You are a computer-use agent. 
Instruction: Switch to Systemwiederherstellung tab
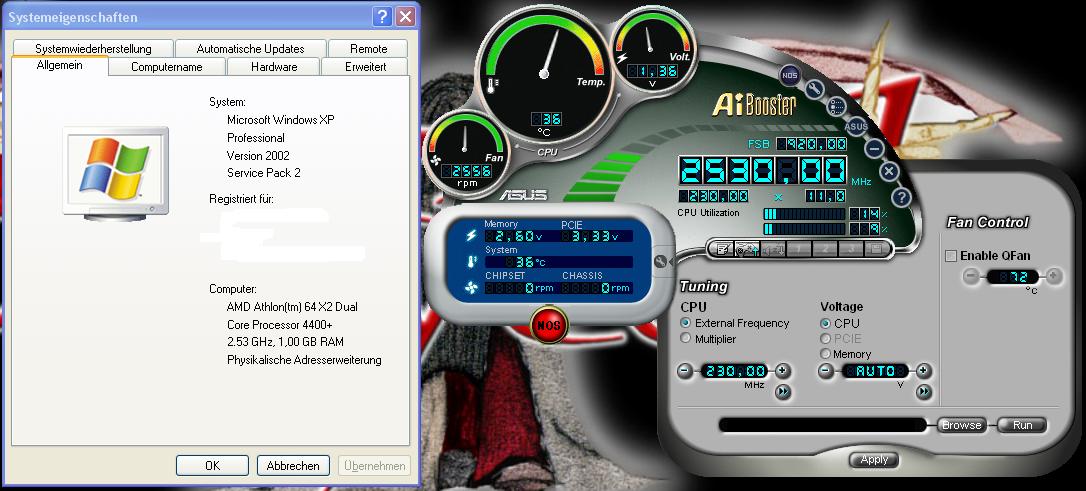coord(94,48)
